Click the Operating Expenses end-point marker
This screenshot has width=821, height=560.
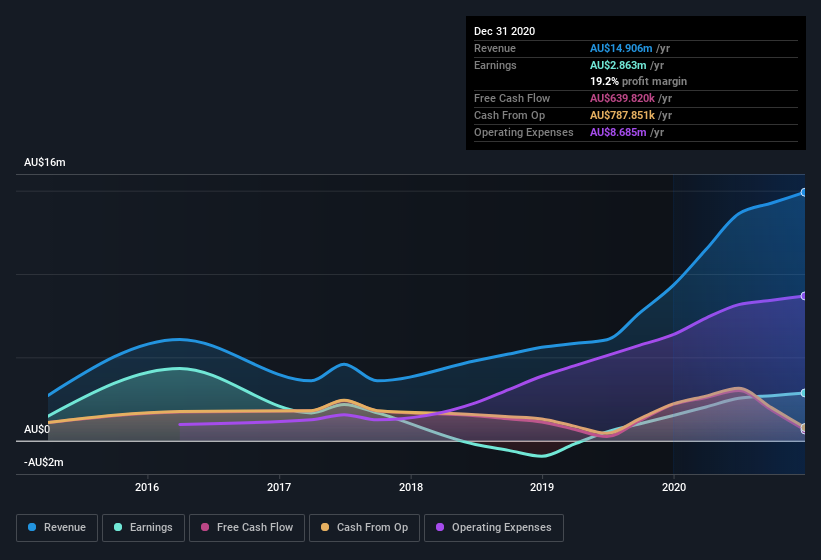tap(804, 296)
